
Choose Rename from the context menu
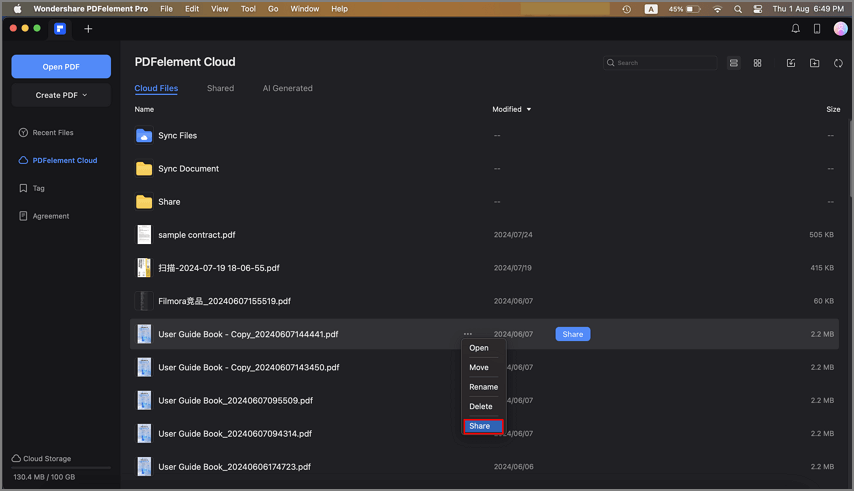tap(483, 387)
